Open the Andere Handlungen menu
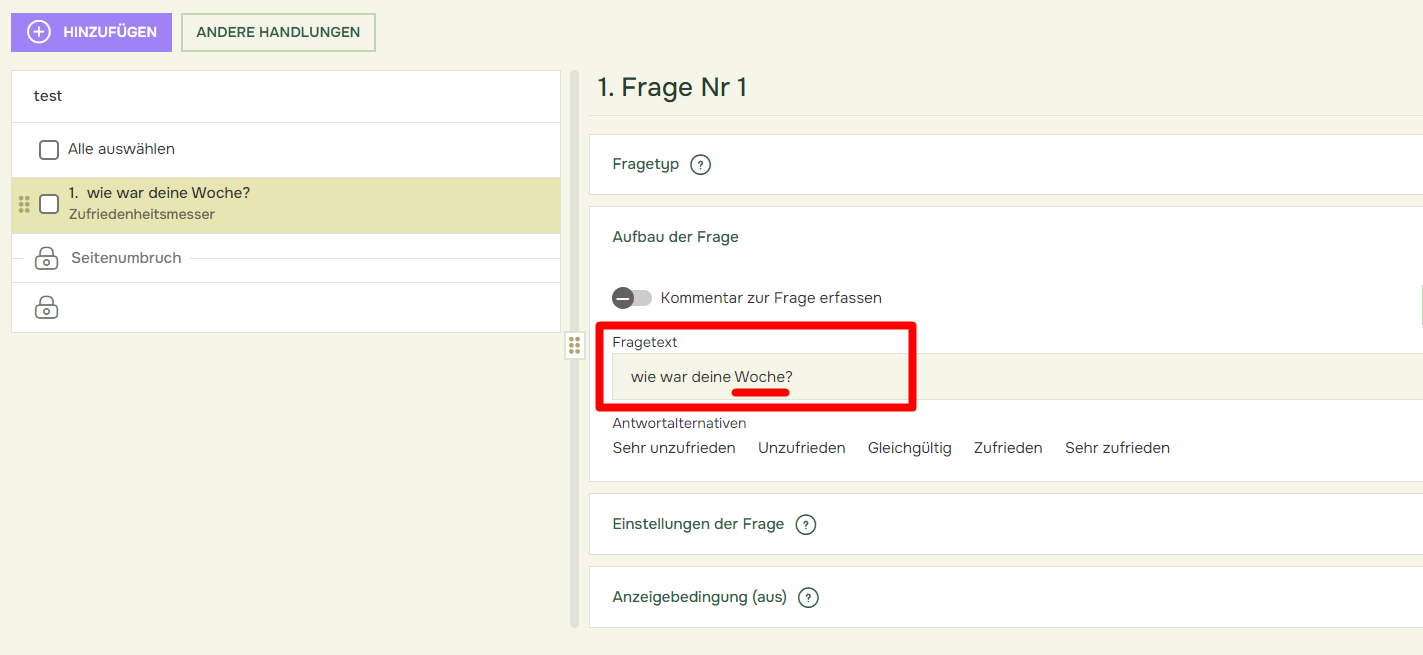 click(278, 32)
